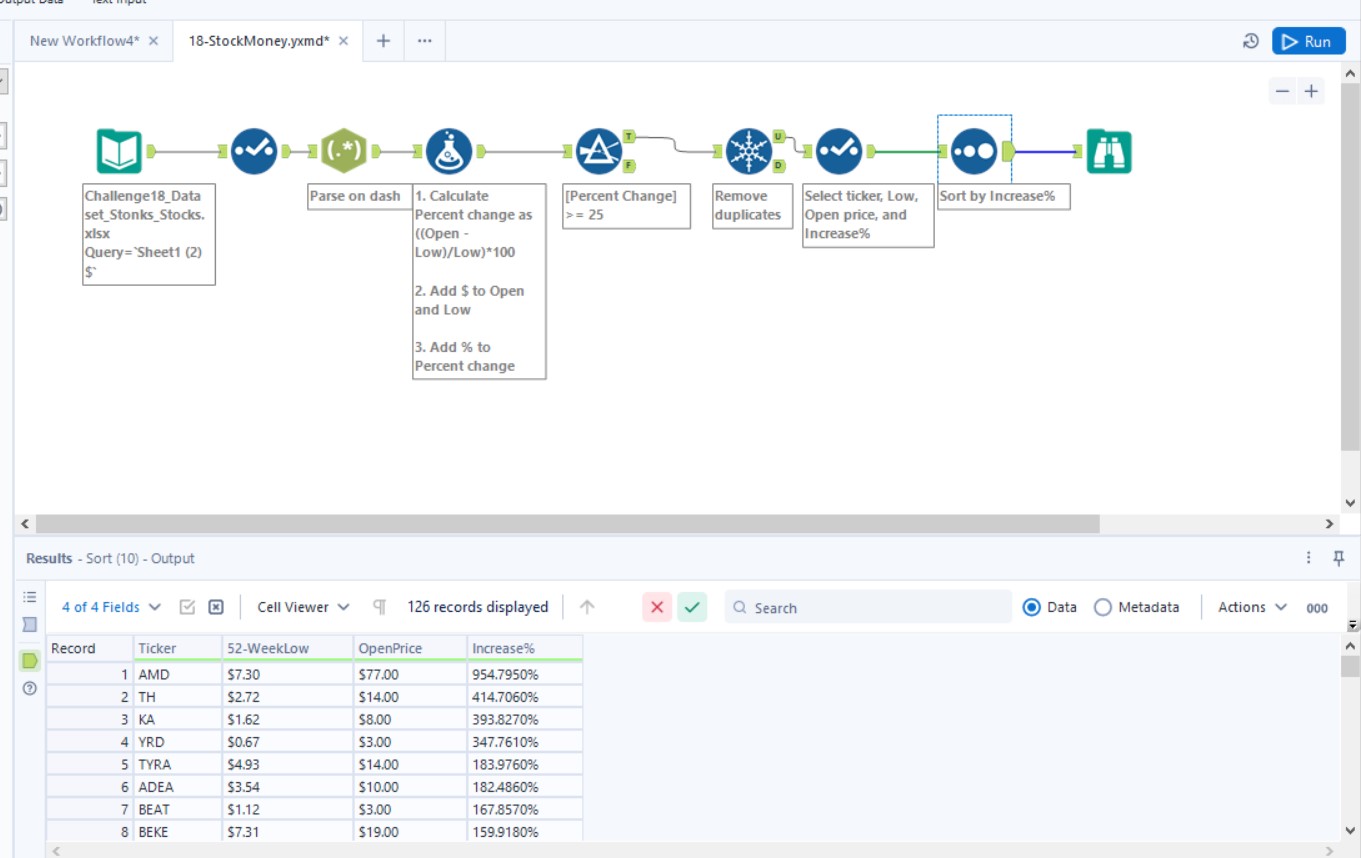Click the Input Data tool icon
The image size is (1361, 858).
point(118,152)
